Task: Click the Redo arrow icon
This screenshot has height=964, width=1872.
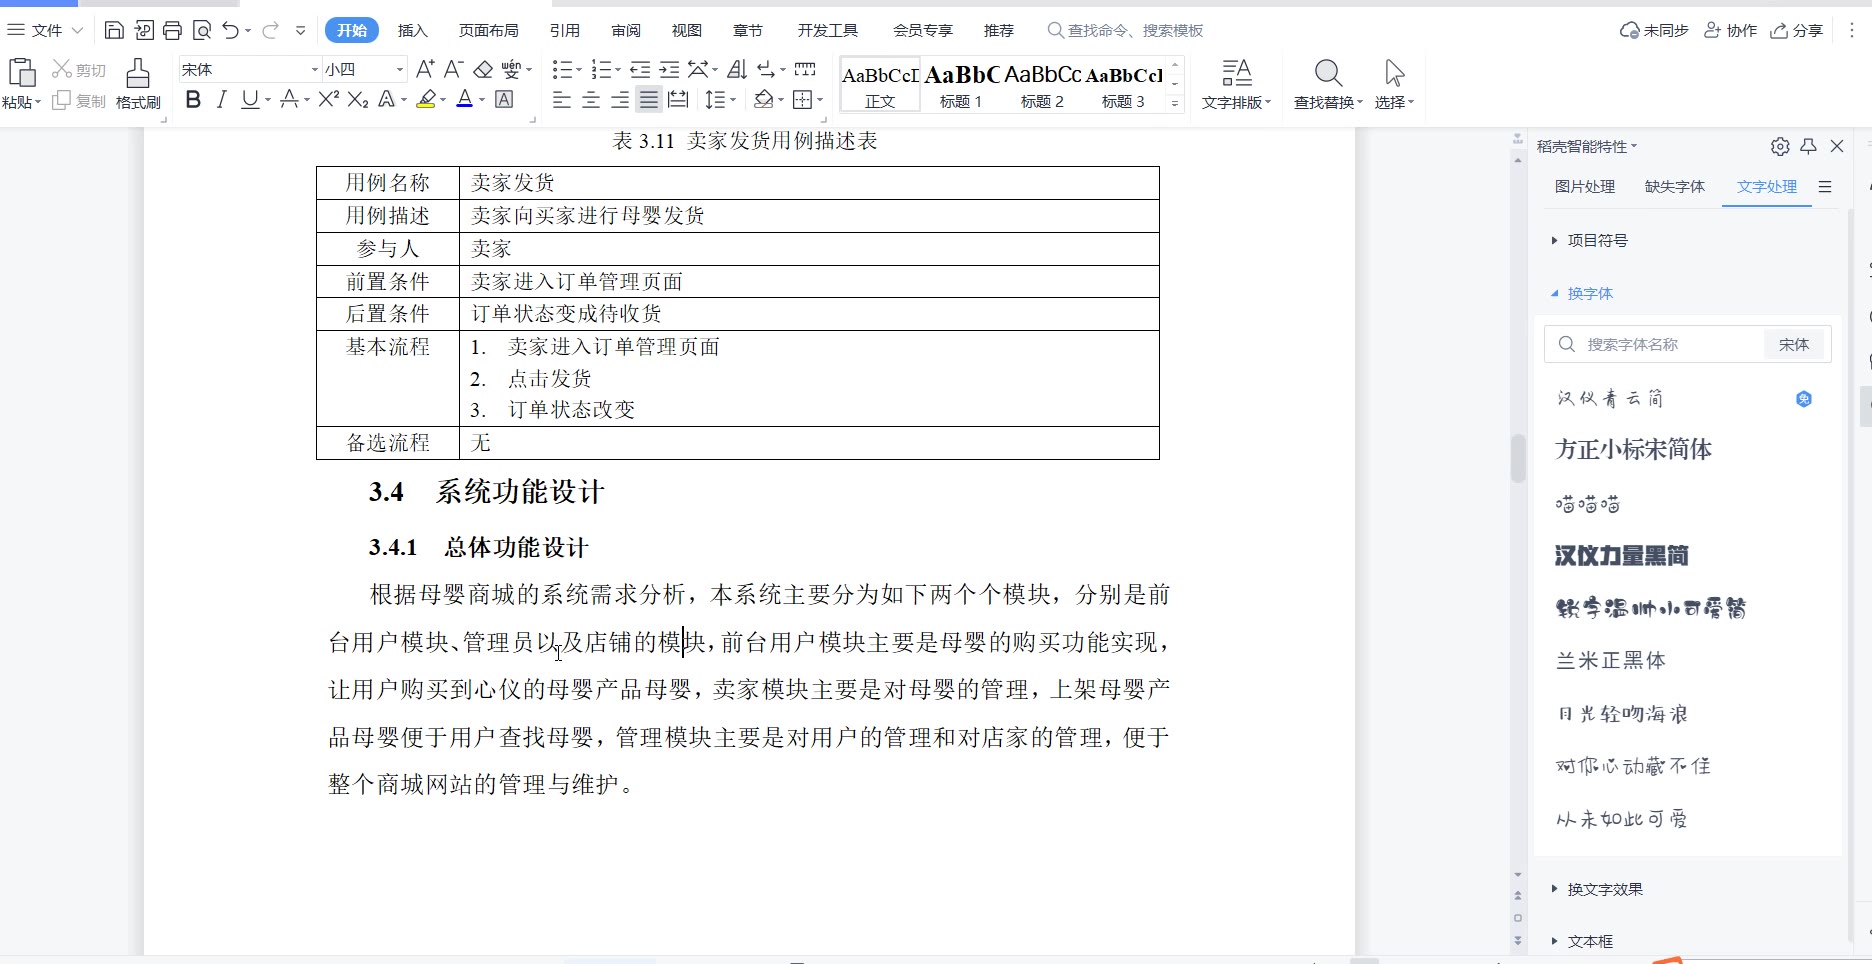Action: 270,31
